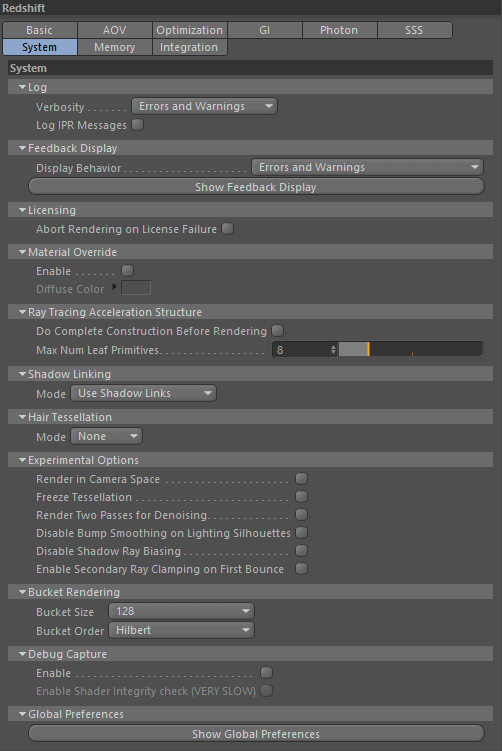Toggle Abort Rendering on License Failure

(x=228, y=229)
